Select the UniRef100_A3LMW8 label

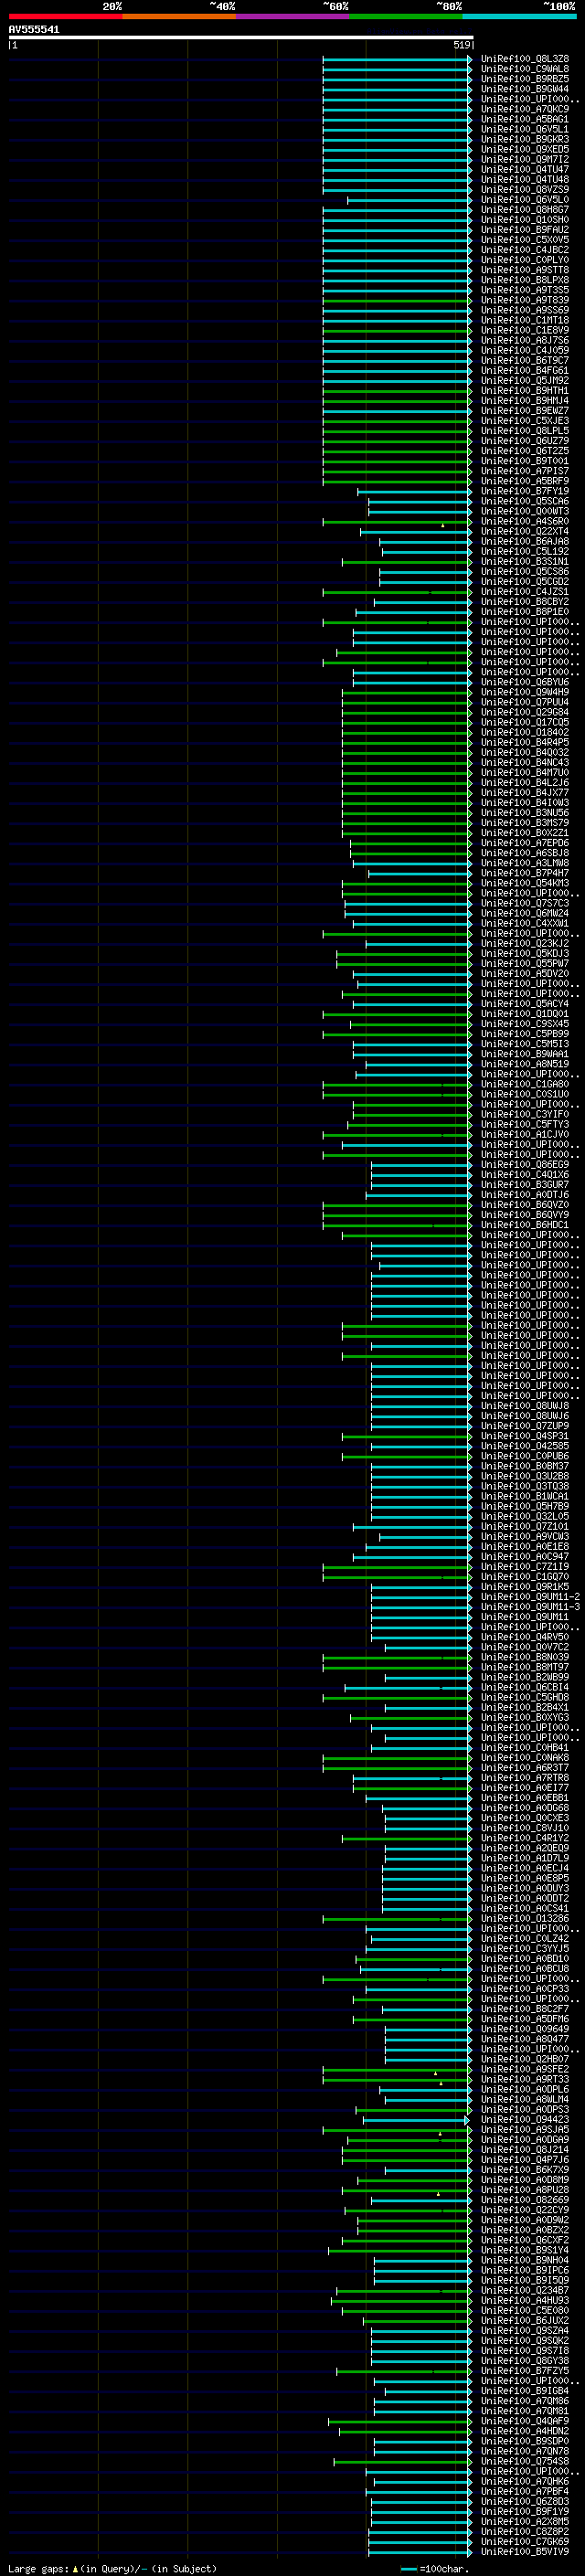[x=525, y=863]
